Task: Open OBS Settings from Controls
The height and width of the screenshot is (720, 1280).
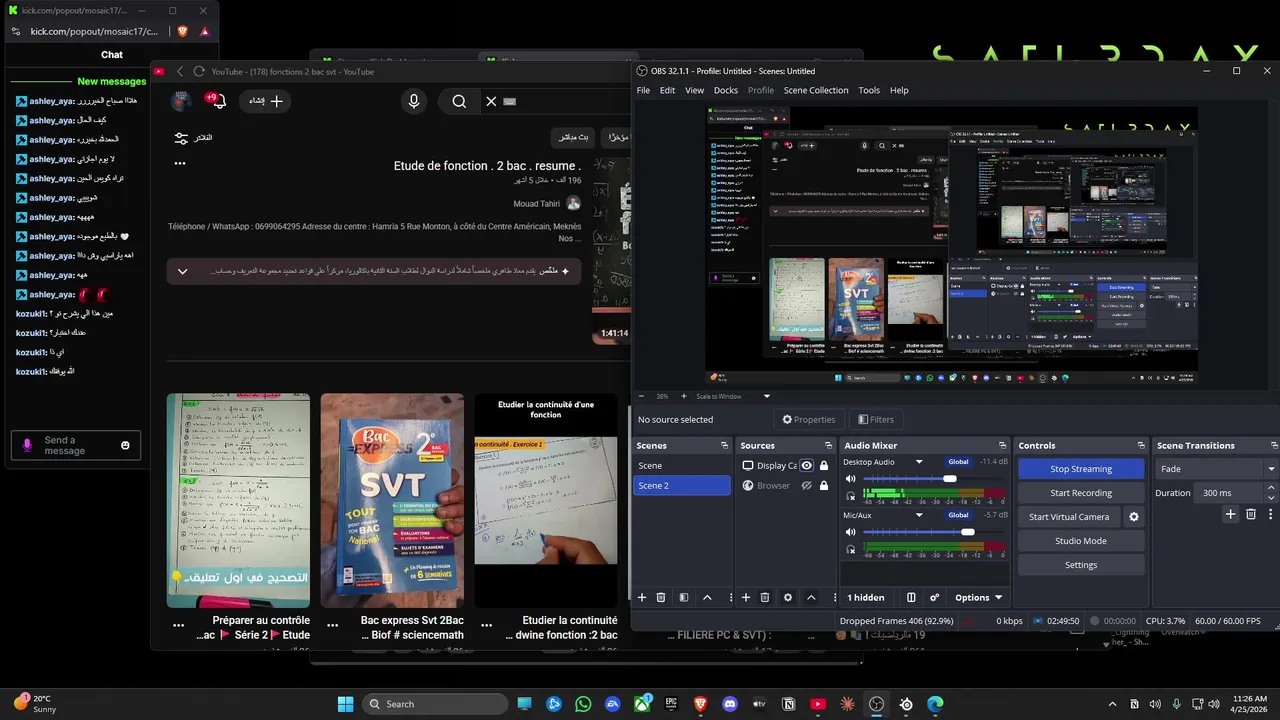Action: [1081, 565]
